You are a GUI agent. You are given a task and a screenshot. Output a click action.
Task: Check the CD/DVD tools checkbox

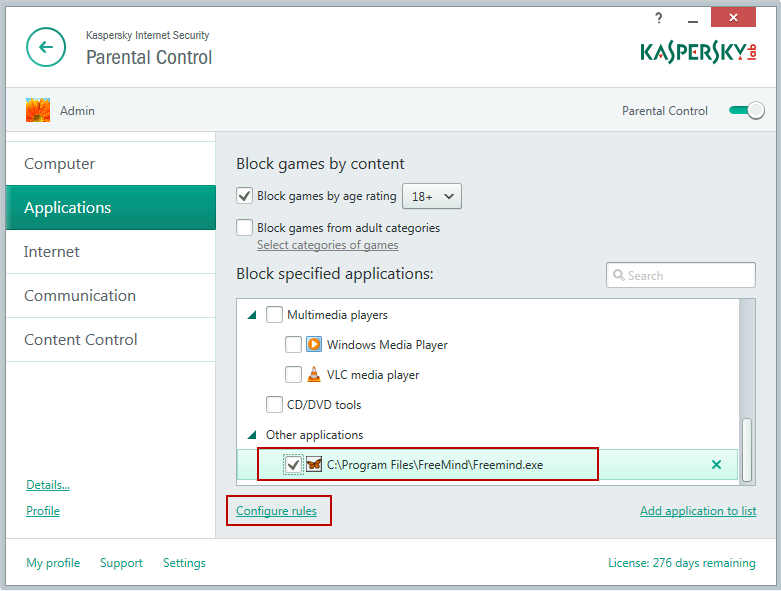(274, 404)
